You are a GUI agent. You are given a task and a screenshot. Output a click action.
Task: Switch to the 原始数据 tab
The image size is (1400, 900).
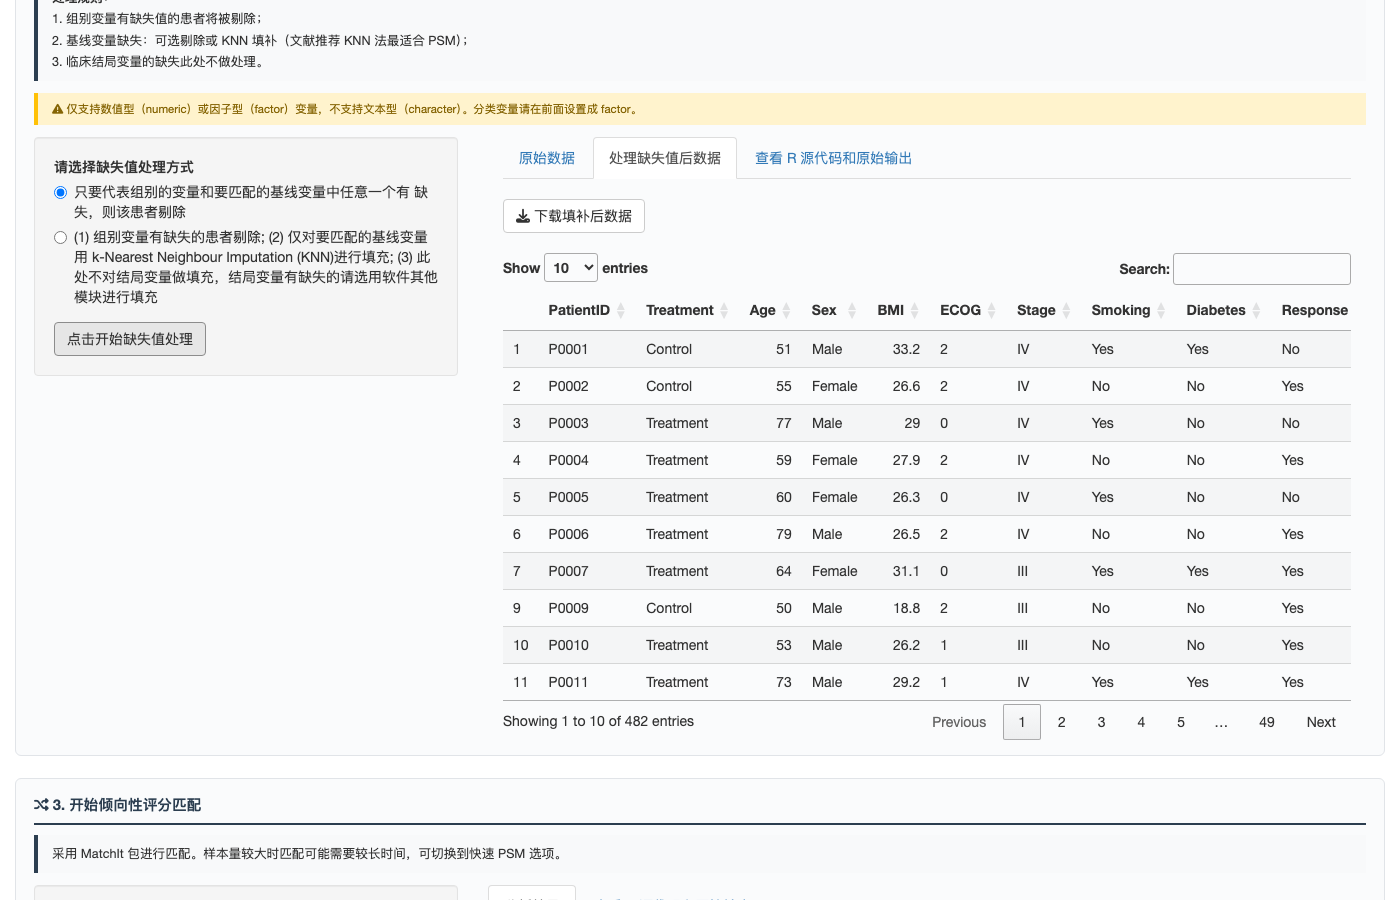547,158
